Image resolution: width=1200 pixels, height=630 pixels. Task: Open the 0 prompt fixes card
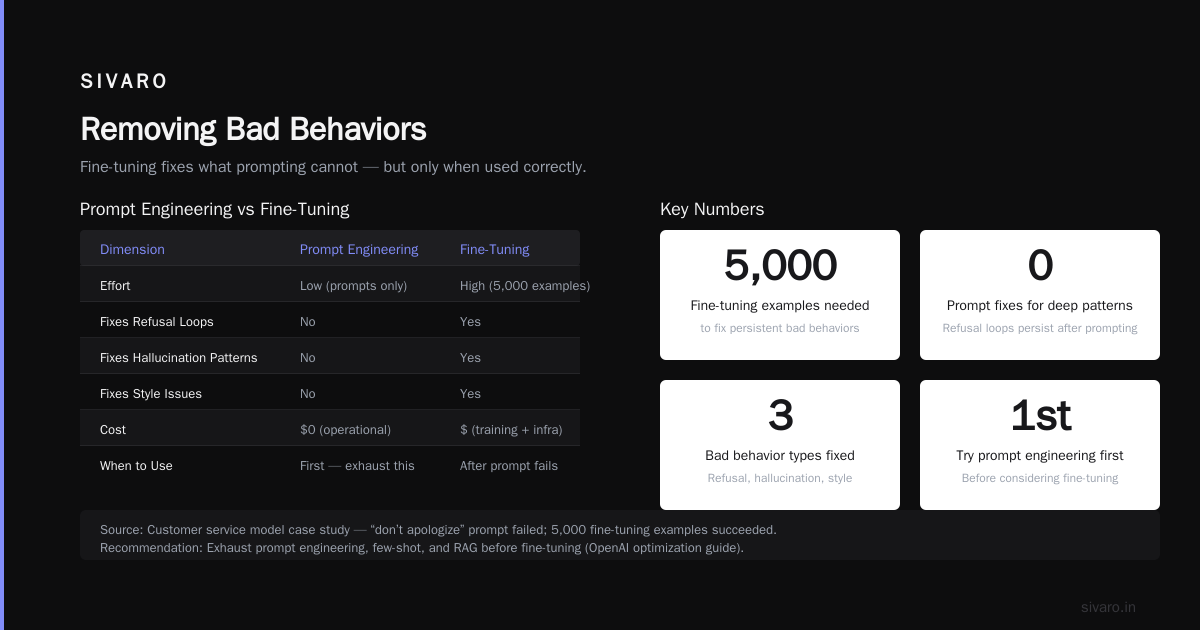point(1040,295)
